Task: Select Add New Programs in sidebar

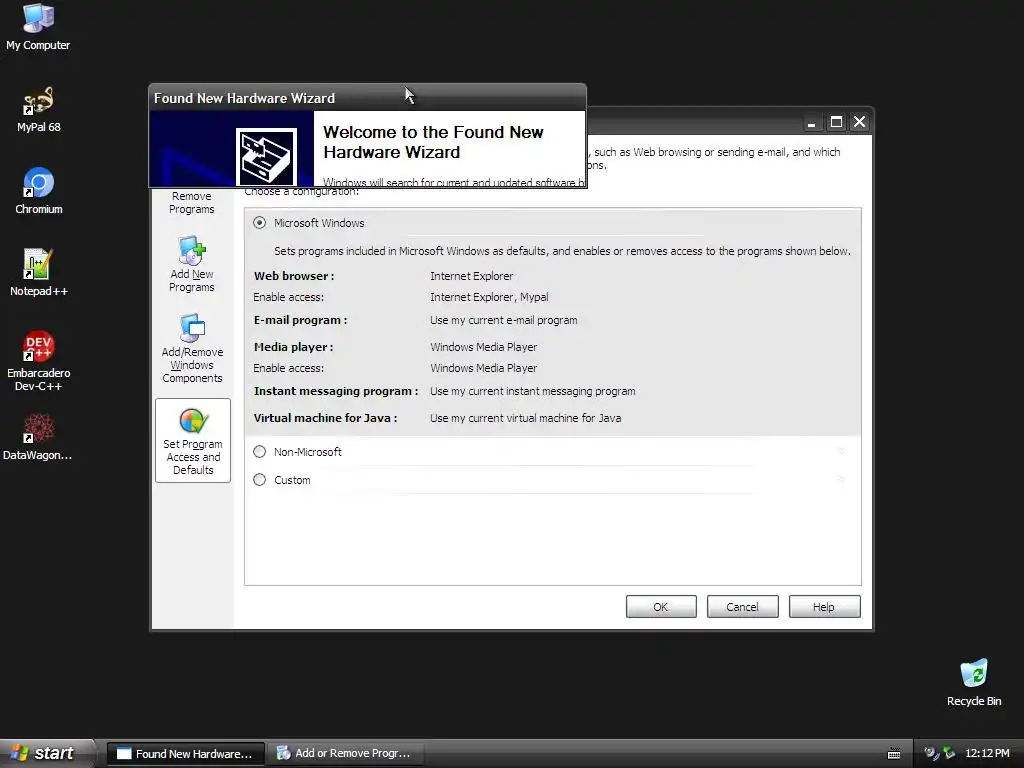Action: (191, 264)
